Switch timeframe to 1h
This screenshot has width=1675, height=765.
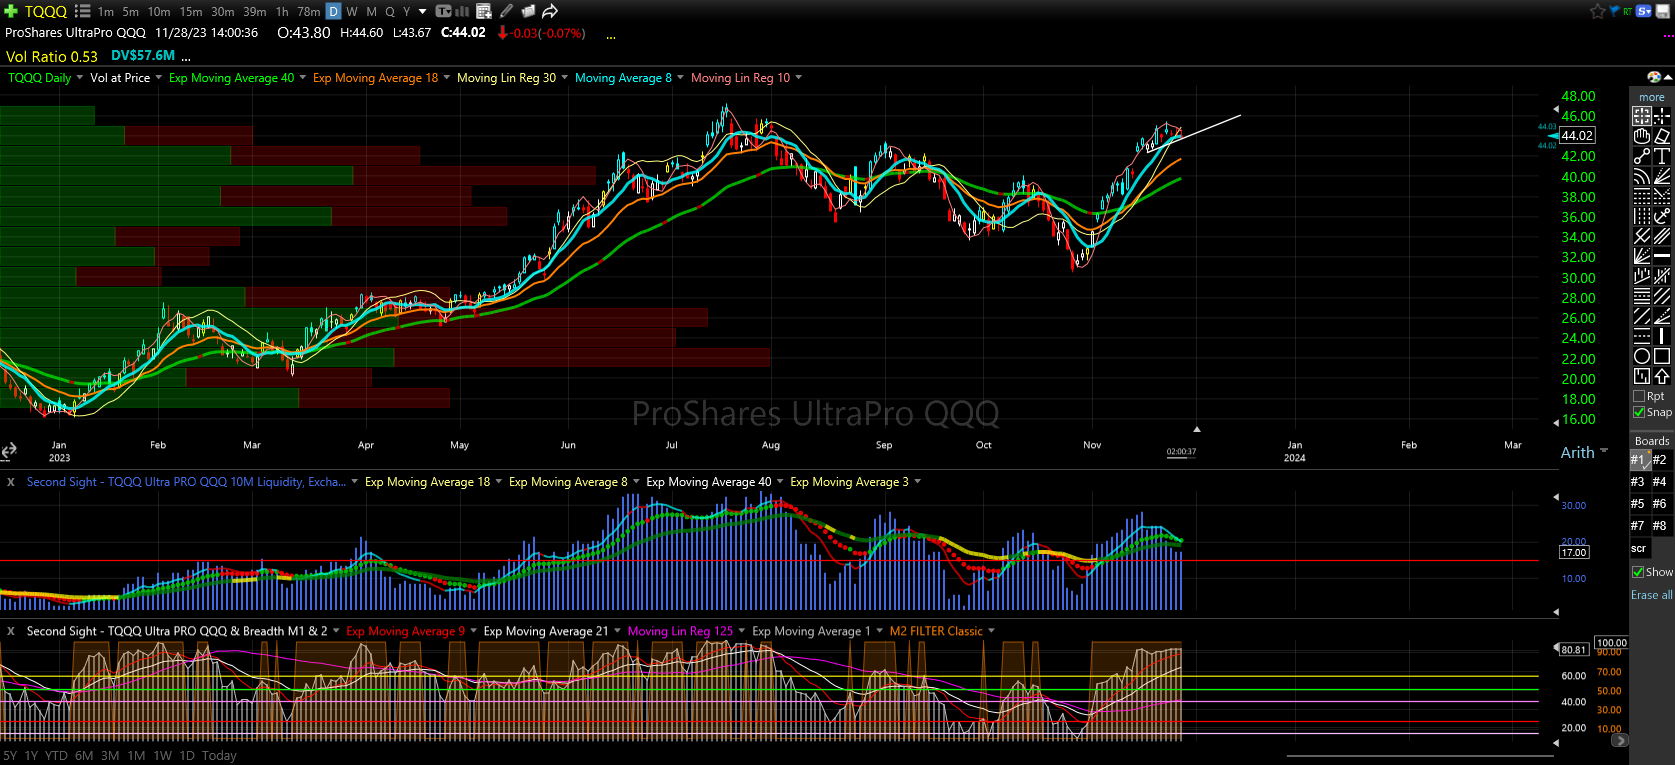click(282, 12)
